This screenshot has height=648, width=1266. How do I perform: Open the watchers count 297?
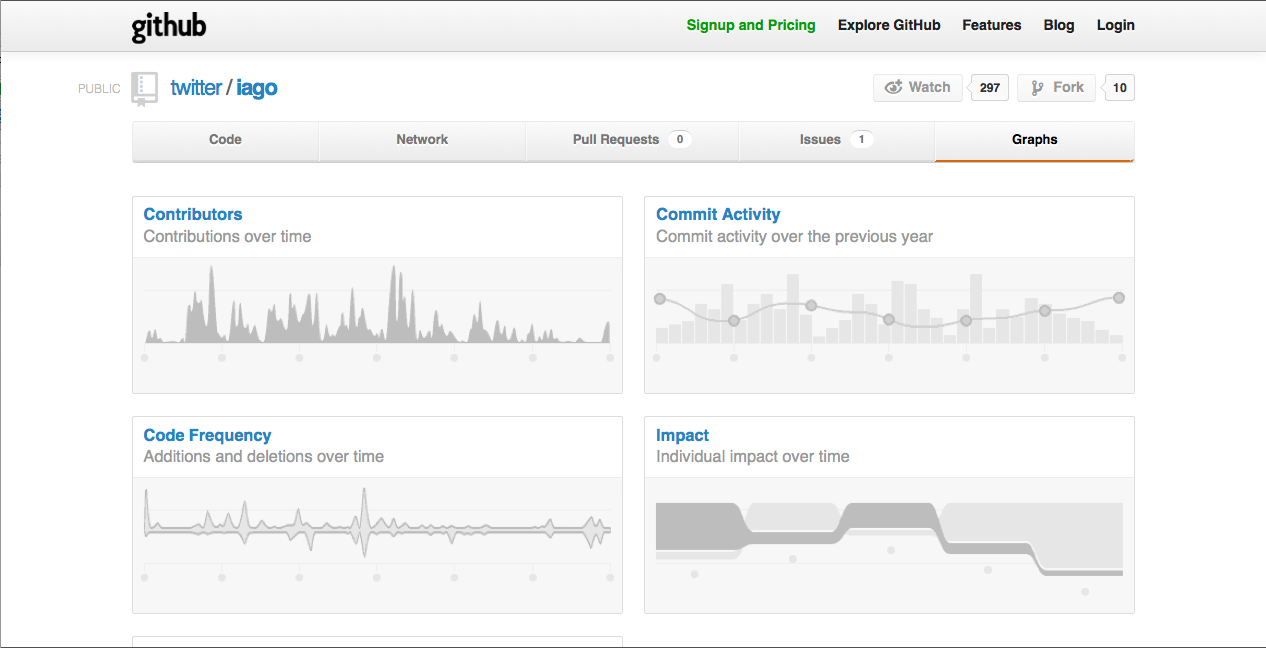990,88
